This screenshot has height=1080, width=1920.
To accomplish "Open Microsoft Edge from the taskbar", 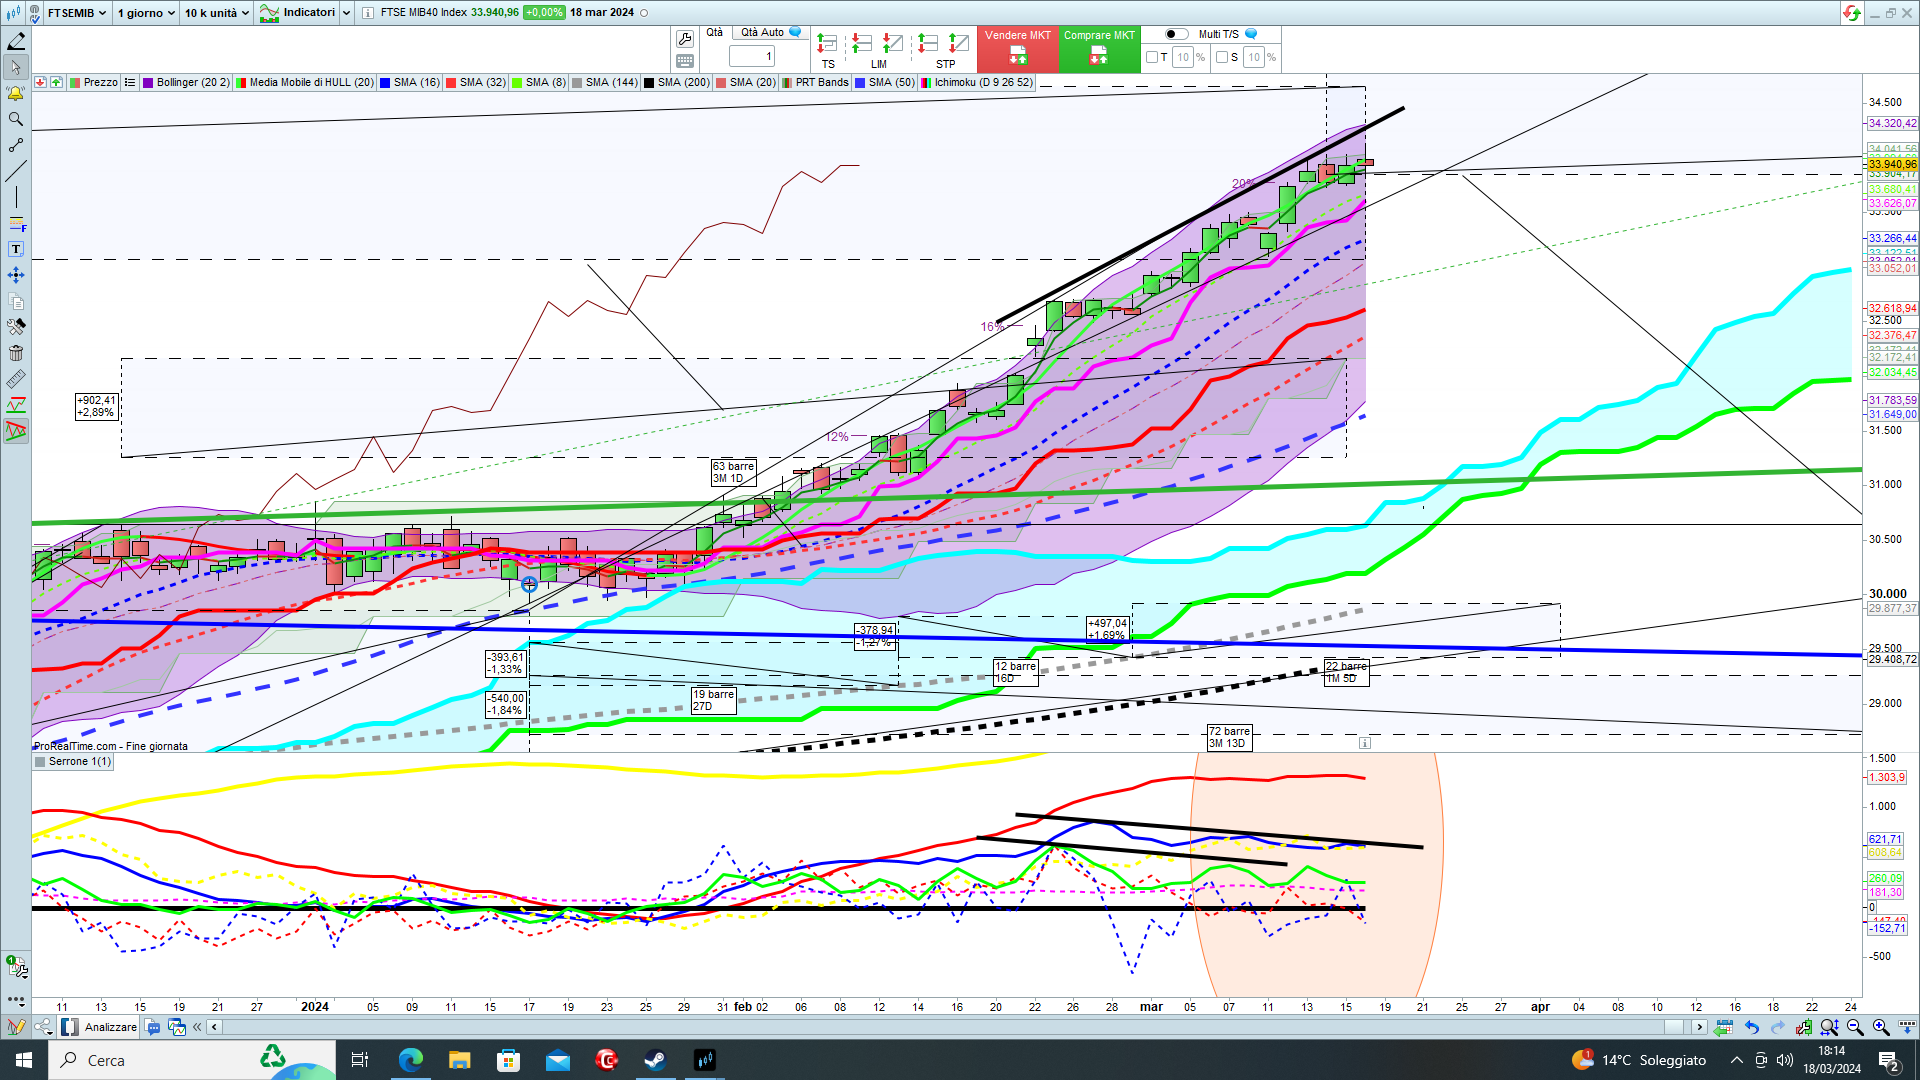I will pos(410,1060).
